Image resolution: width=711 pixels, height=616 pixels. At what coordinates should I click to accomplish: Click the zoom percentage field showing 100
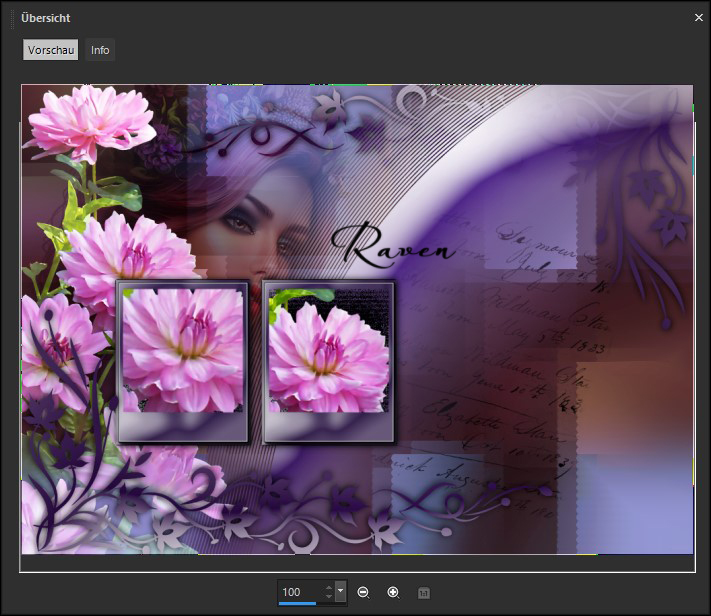pos(300,592)
